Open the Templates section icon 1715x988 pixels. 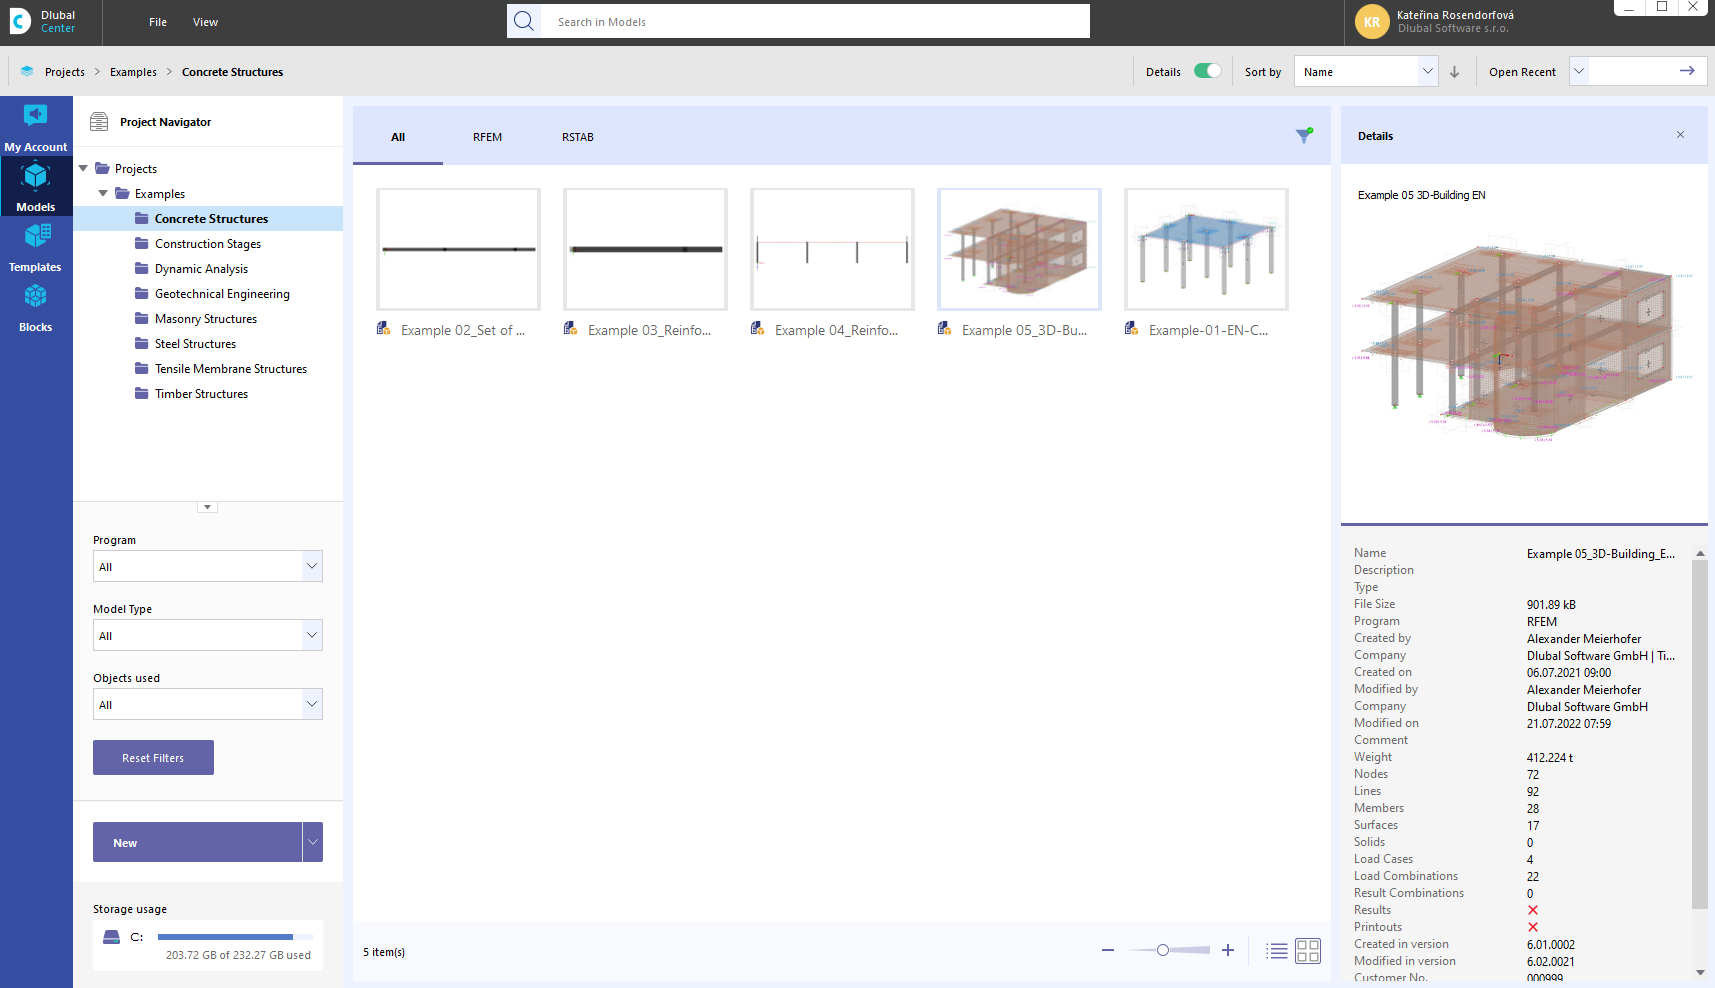coord(36,236)
